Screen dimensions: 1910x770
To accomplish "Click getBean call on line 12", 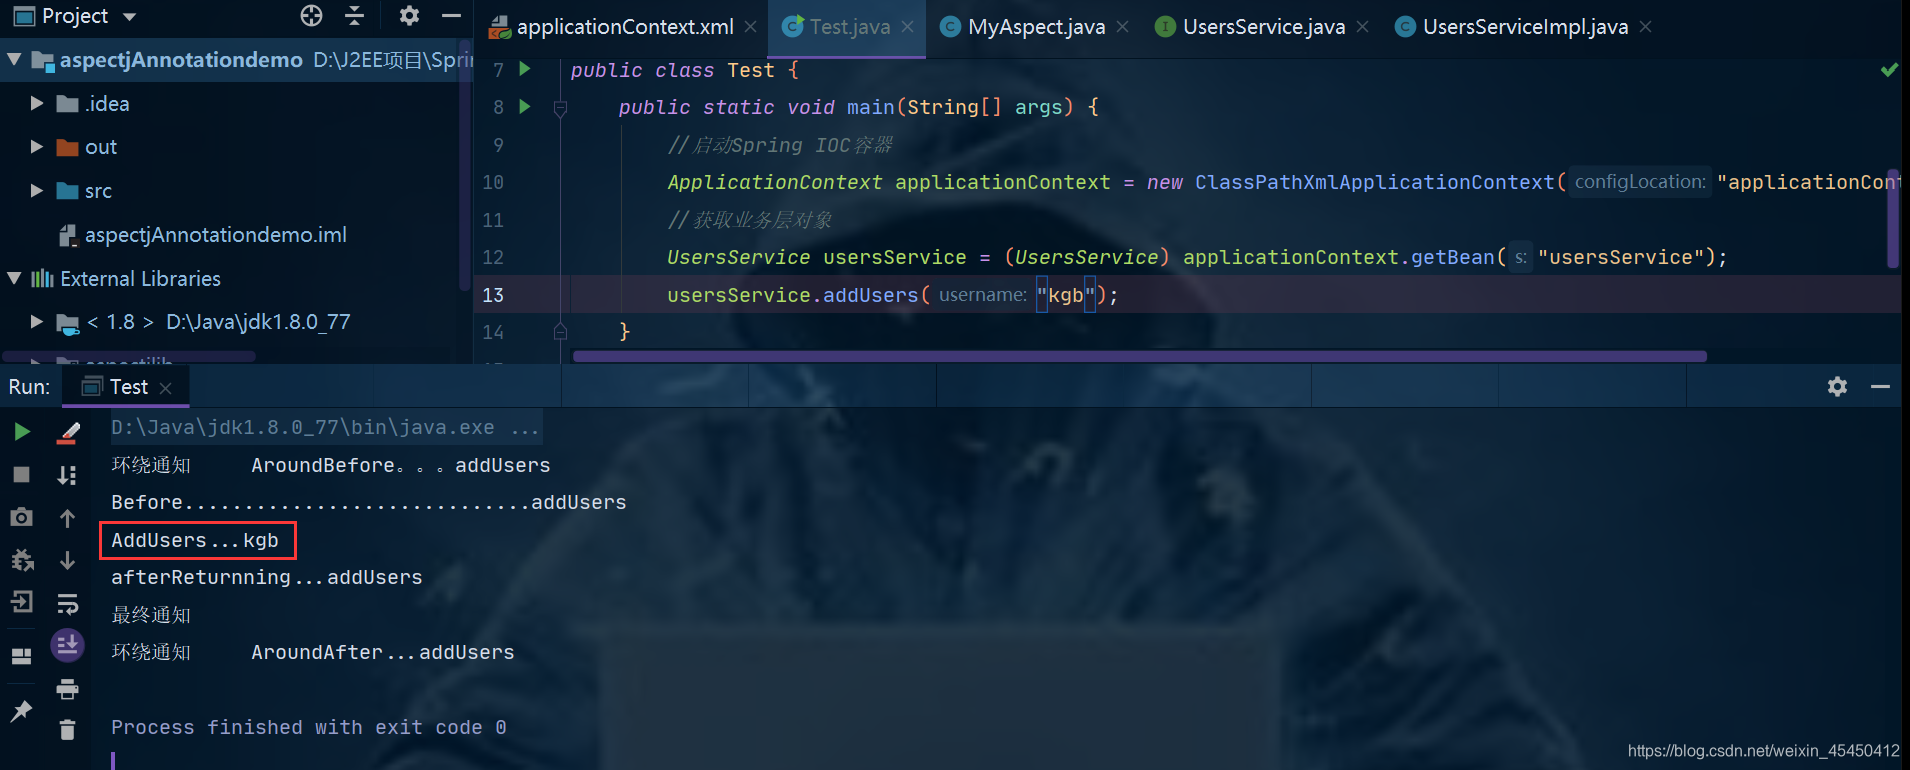I will 1451,257.
